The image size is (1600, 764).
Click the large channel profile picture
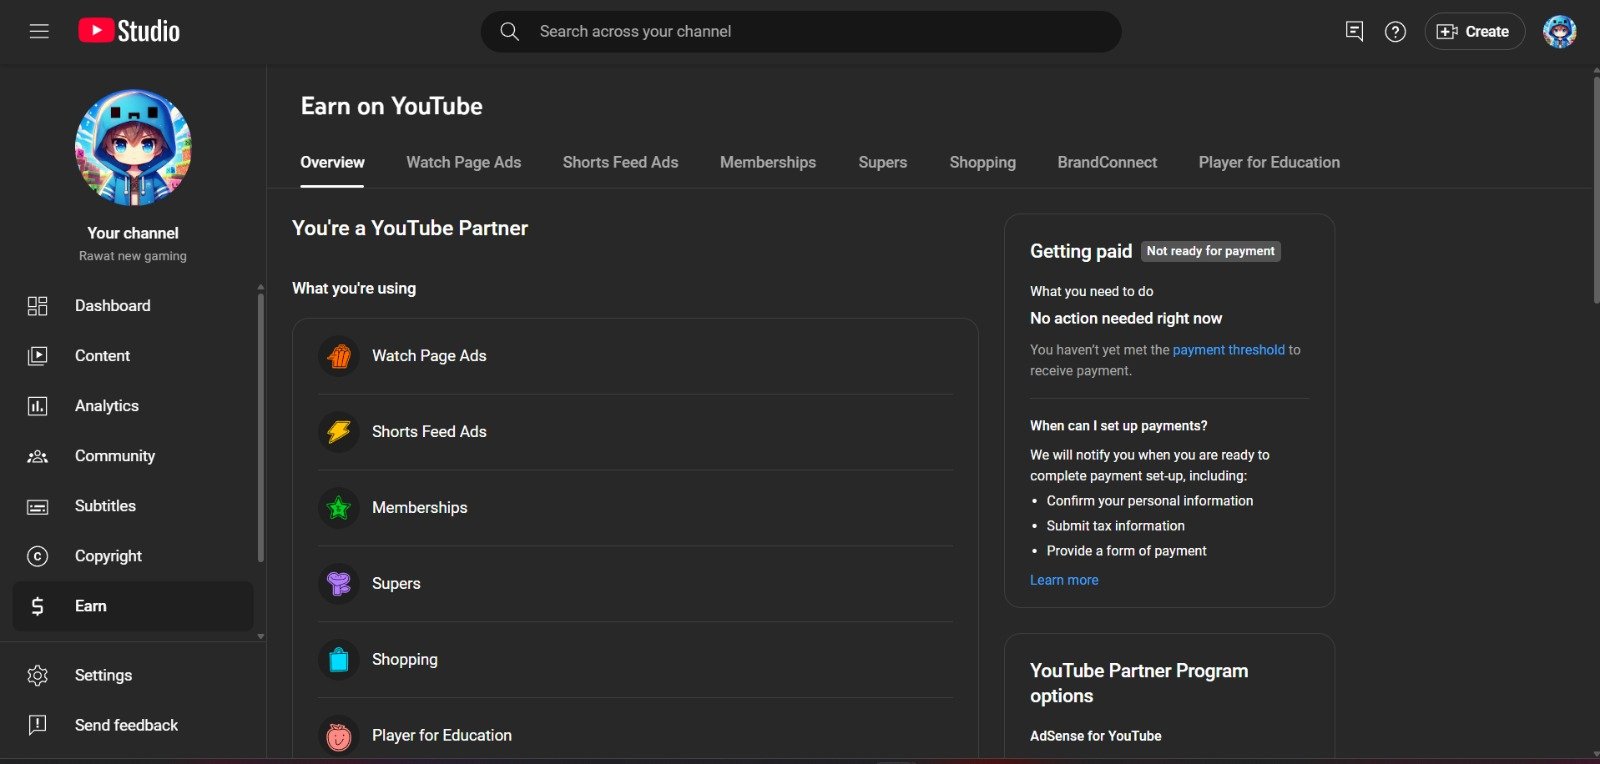pos(133,147)
